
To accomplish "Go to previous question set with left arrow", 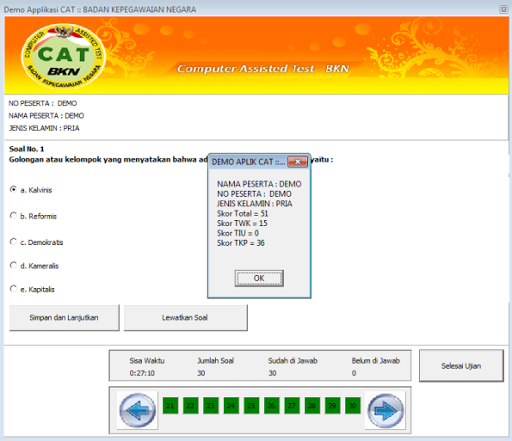I will (x=137, y=410).
